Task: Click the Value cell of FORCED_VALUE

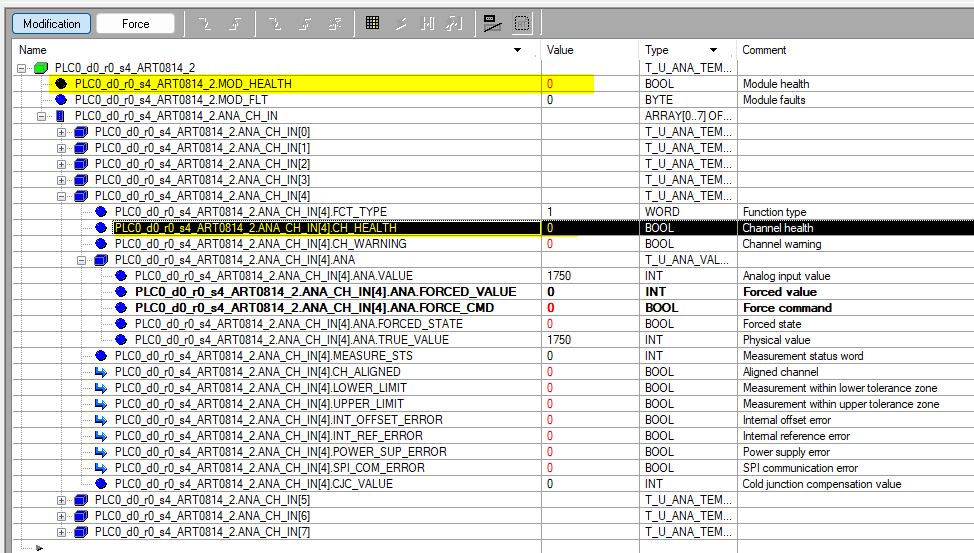Action: [x=589, y=292]
